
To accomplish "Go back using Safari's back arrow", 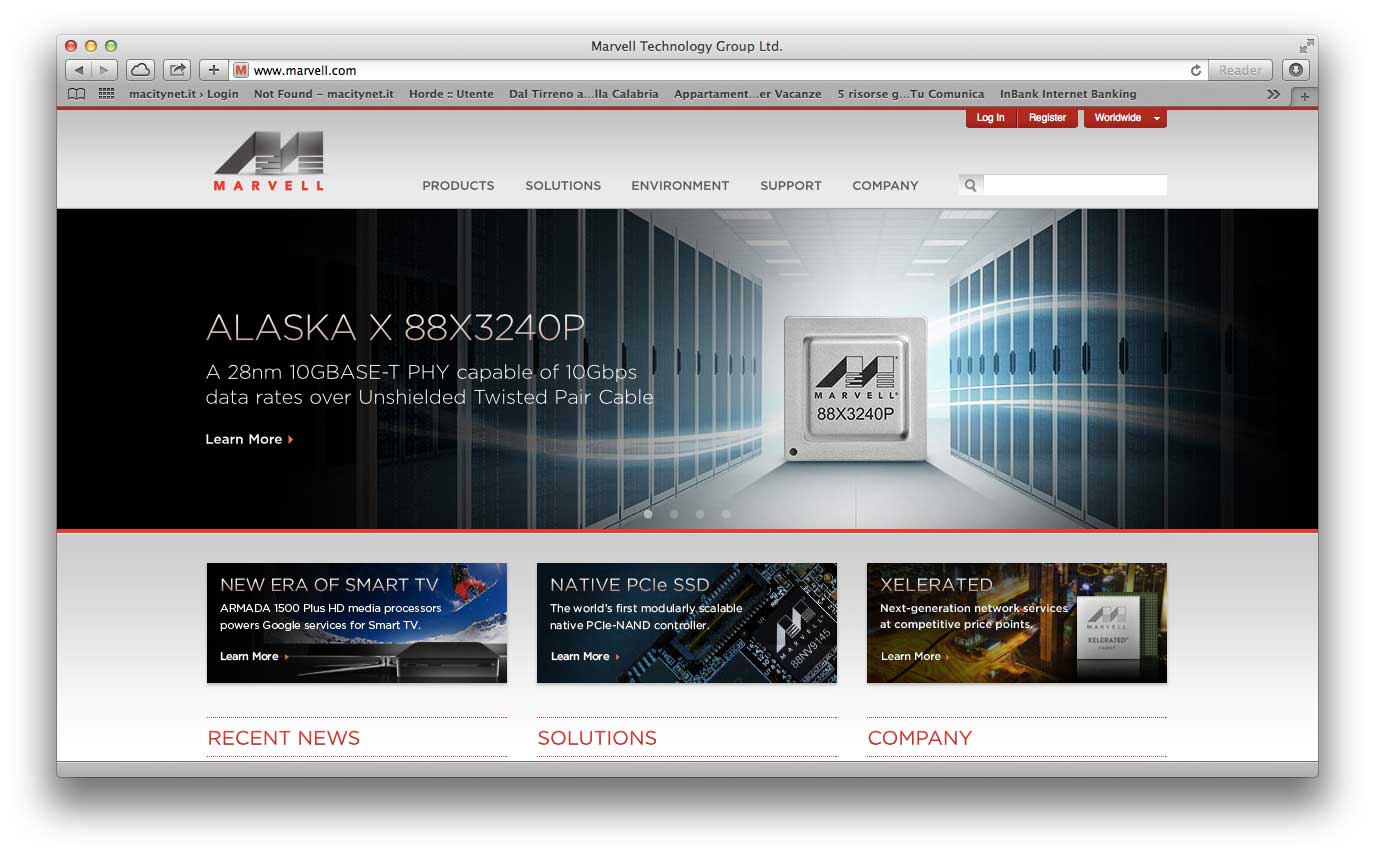I will 79,70.
